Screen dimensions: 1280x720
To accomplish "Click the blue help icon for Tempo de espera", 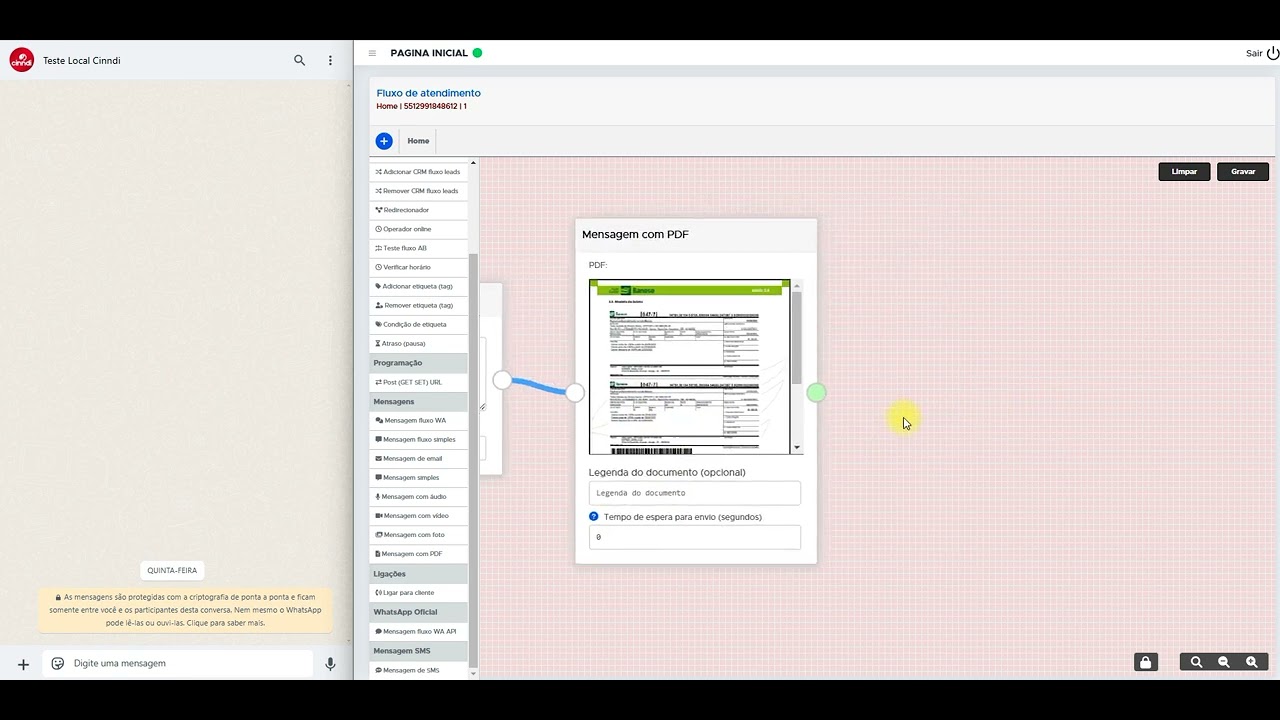I will pyautogui.click(x=594, y=517).
